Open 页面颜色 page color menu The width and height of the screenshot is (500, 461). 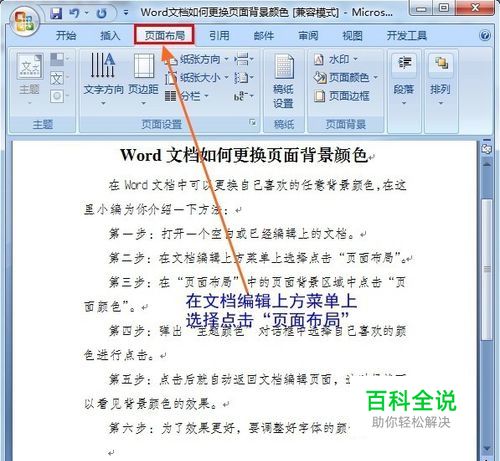(x=346, y=78)
